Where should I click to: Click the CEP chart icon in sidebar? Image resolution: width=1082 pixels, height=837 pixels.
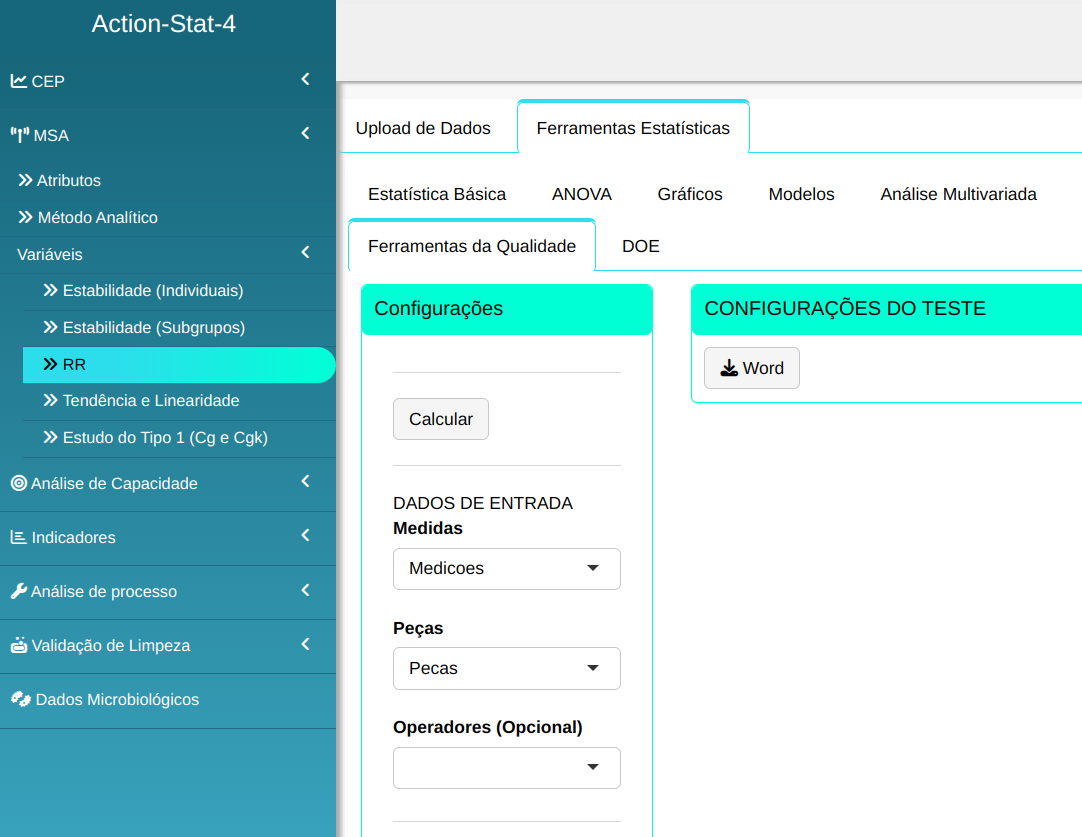point(19,81)
